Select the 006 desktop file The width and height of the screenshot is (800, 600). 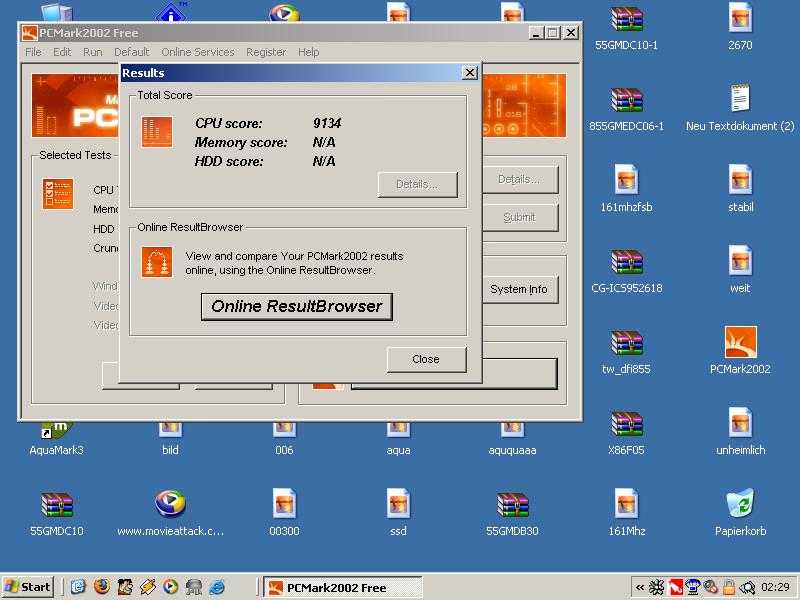[x=284, y=439]
